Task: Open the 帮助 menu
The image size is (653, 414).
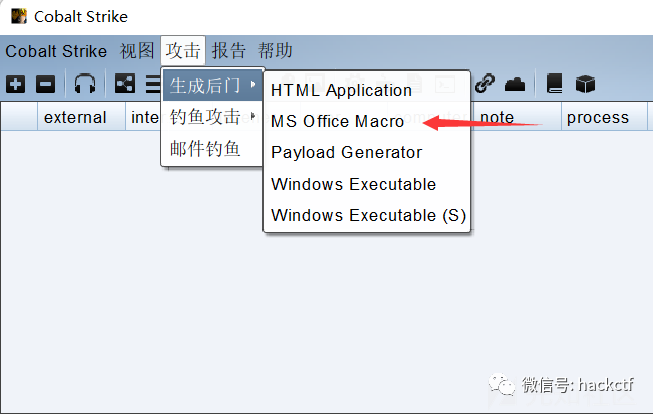Action: tap(275, 51)
